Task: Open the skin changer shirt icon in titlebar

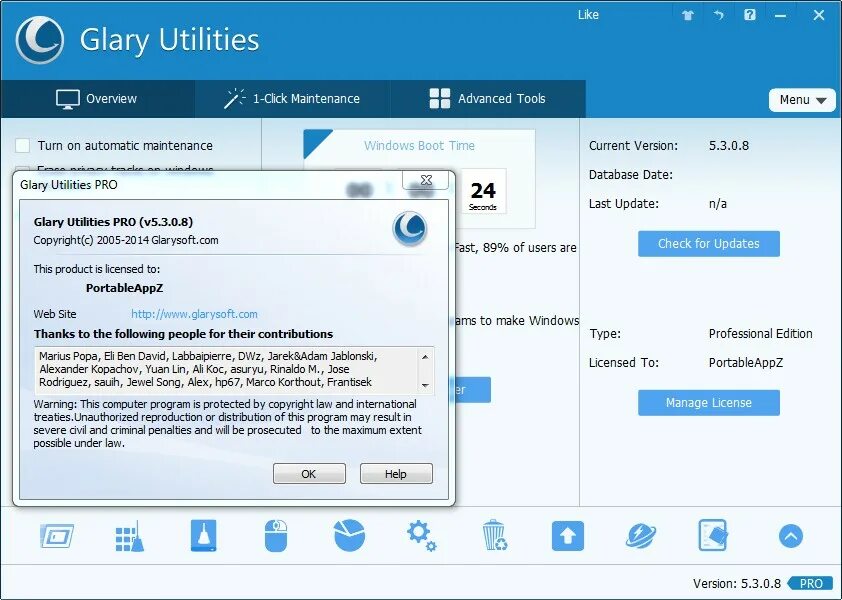Action: pos(687,15)
